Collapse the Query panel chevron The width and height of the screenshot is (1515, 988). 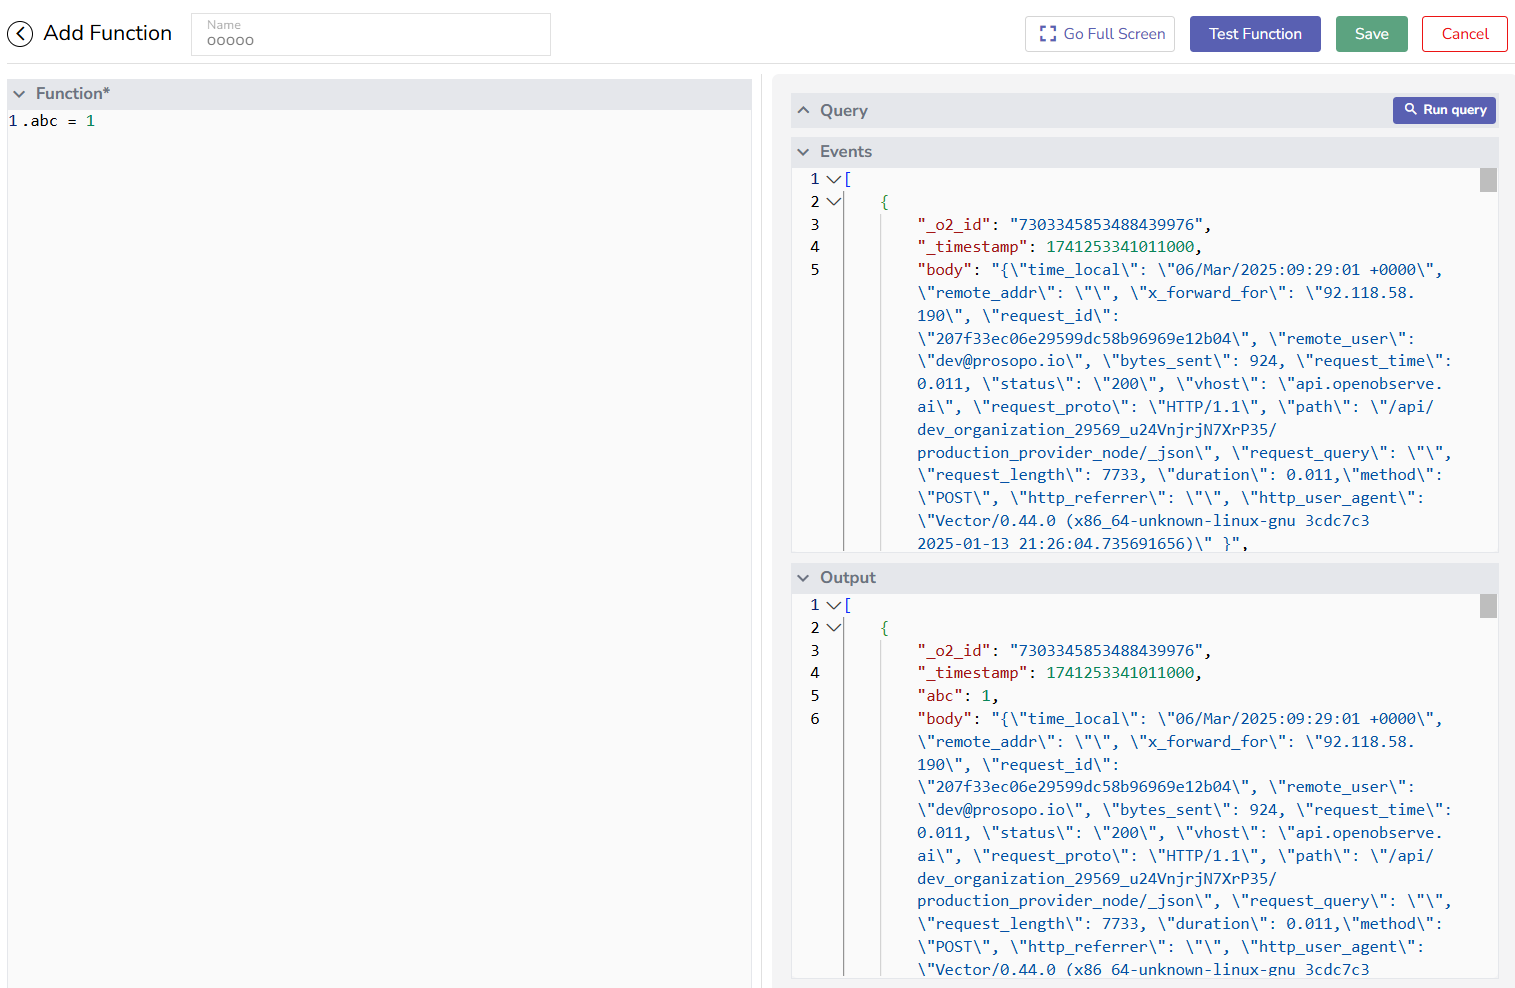point(805,110)
